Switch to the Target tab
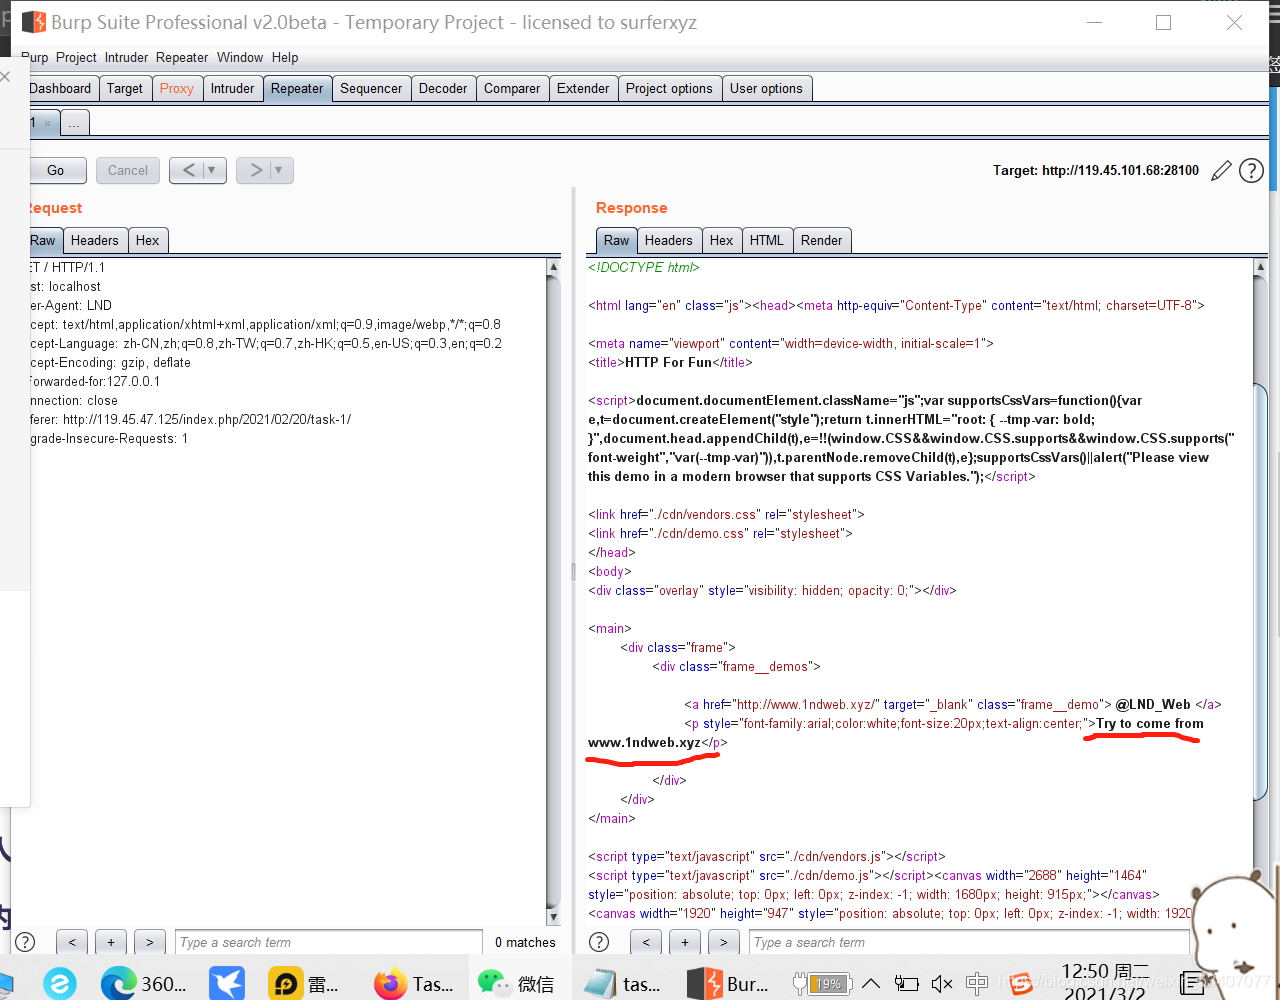 125,88
